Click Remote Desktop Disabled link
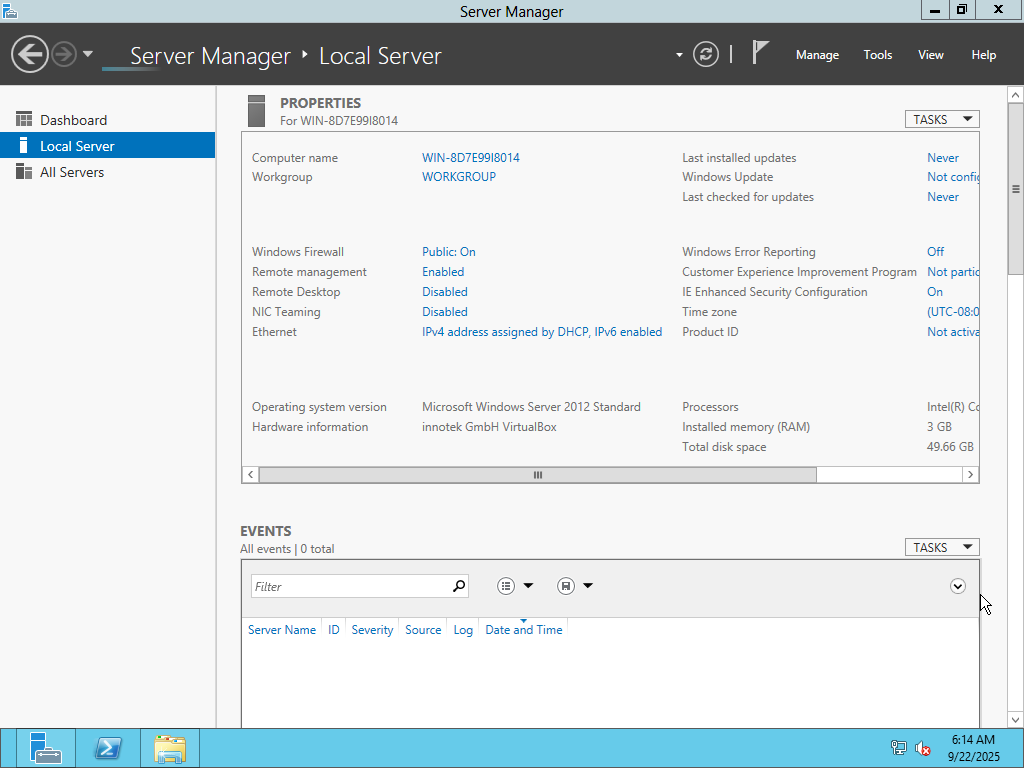 coord(444,292)
